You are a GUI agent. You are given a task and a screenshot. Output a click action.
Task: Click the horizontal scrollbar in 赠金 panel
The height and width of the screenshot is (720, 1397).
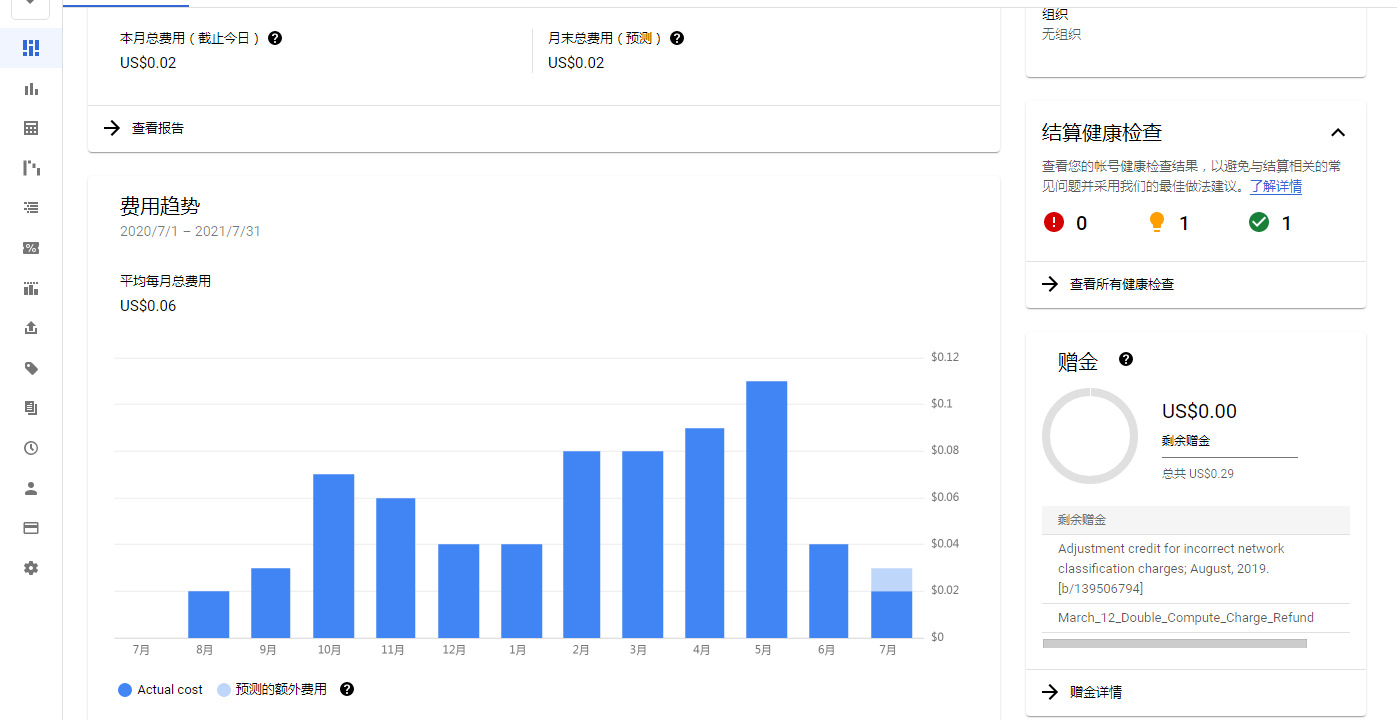[x=1174, y=643]
